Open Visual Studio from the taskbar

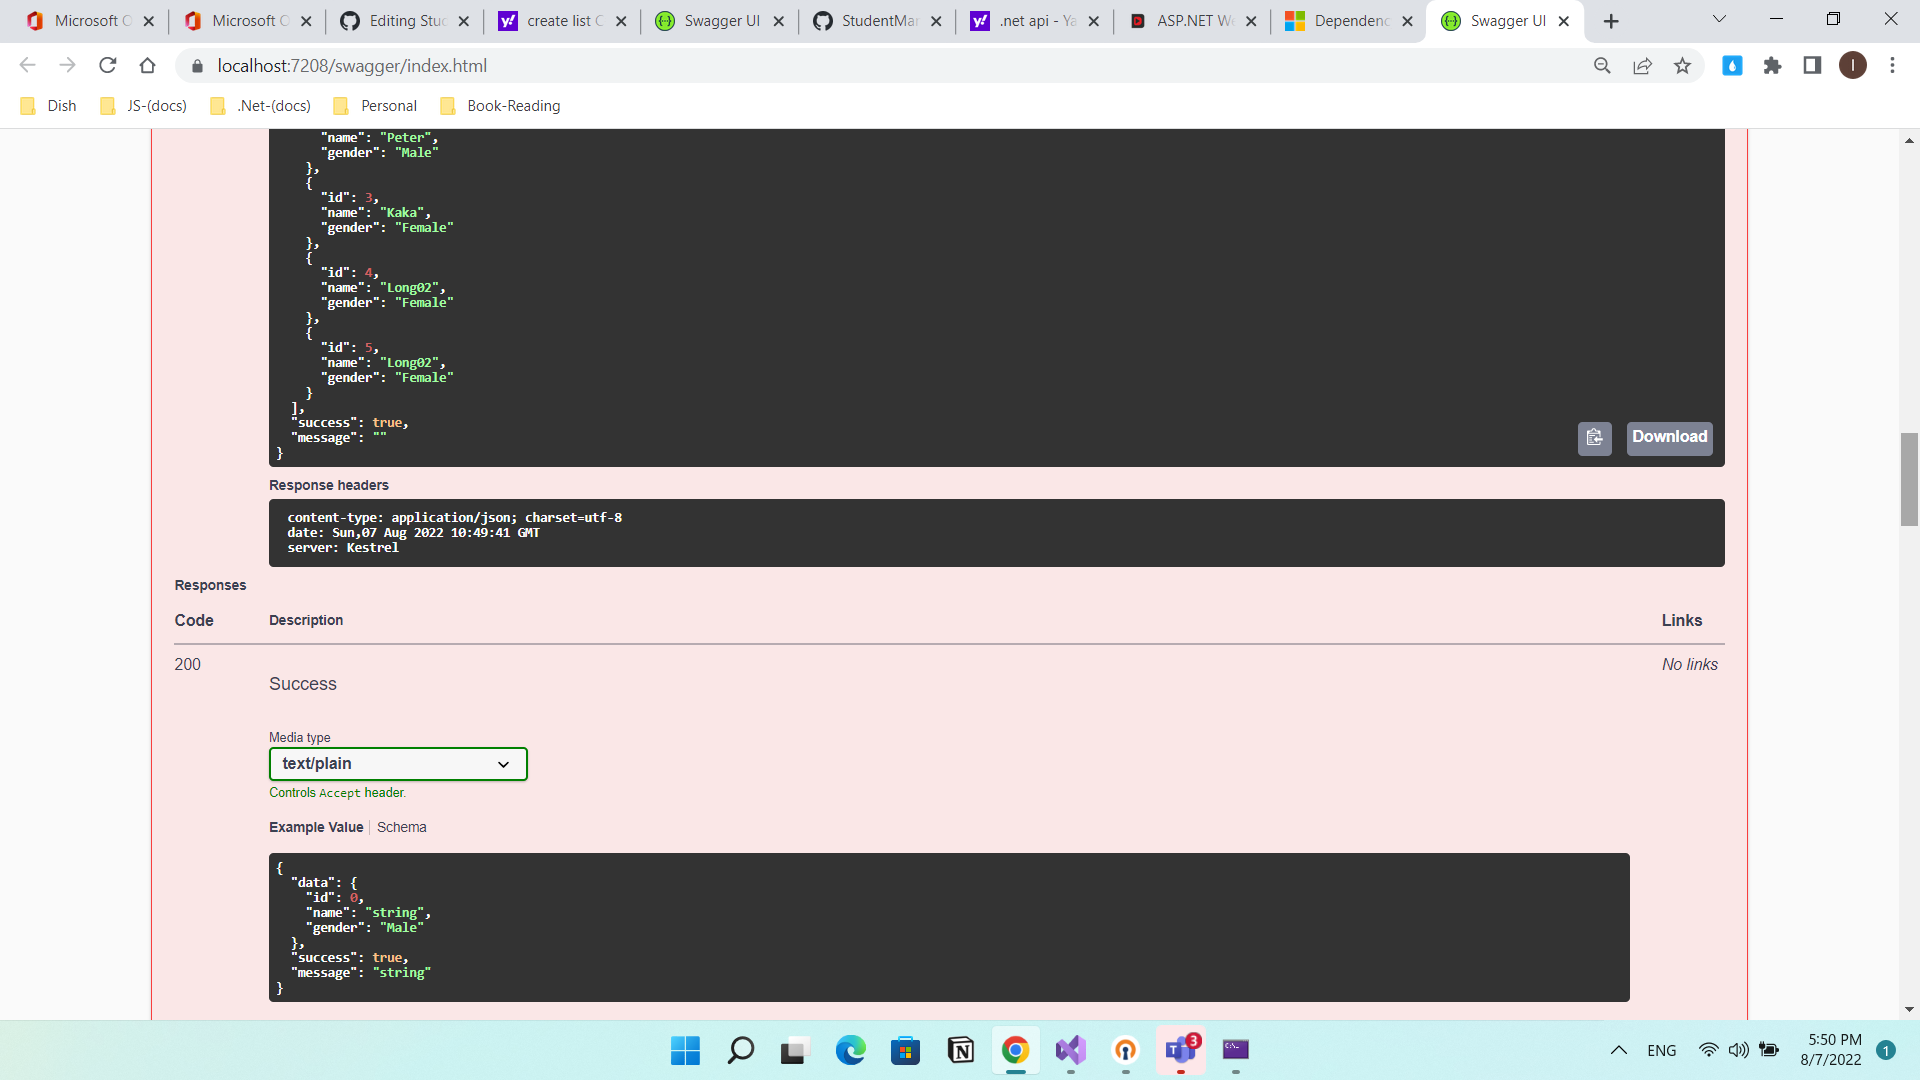coord(1070,1051)
